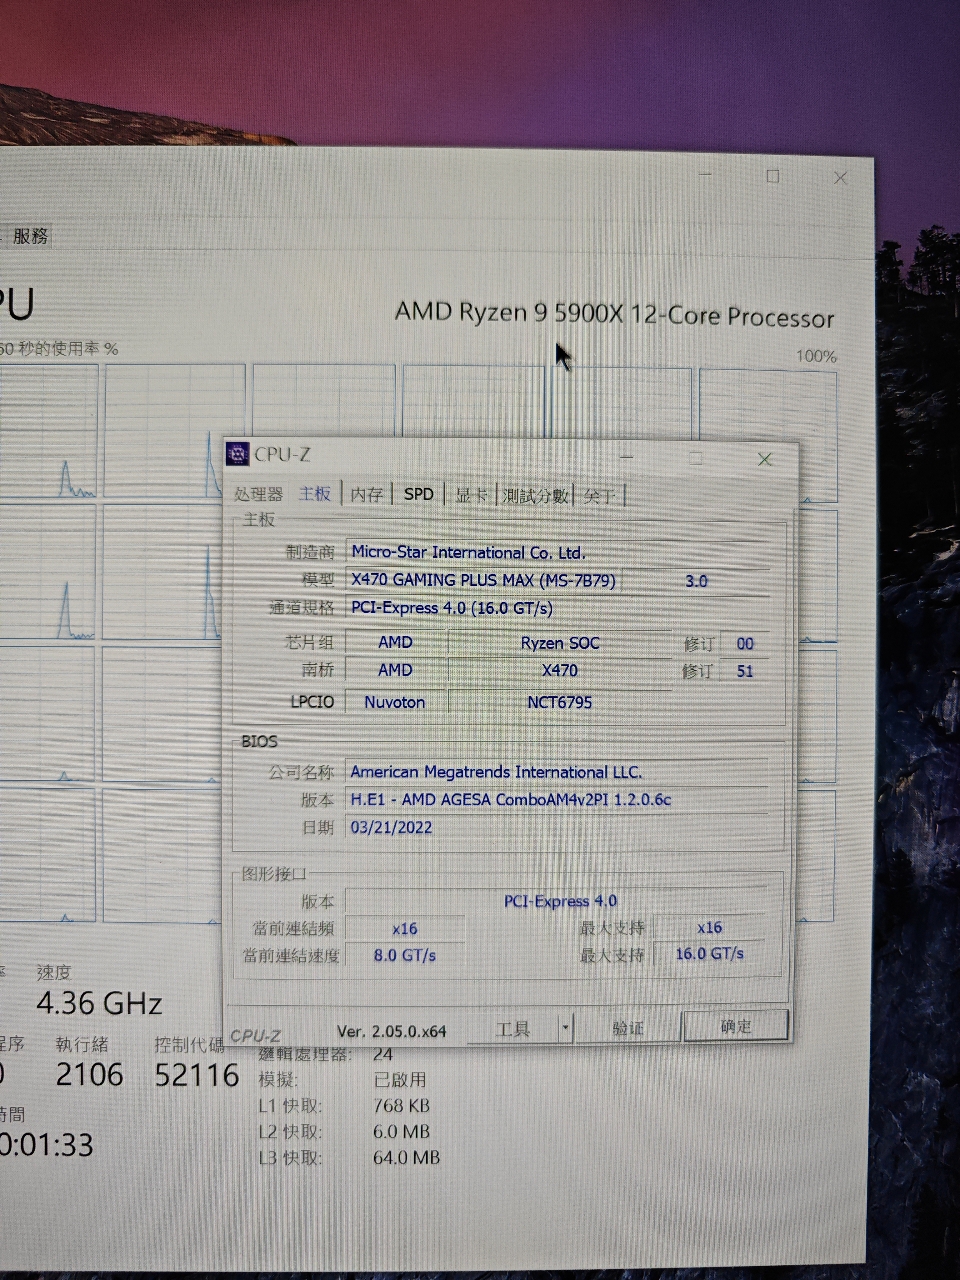The width and height of the screenshot is (960, 1280).
Task: Click the max supported x16 width value
Action: point(710,927)
